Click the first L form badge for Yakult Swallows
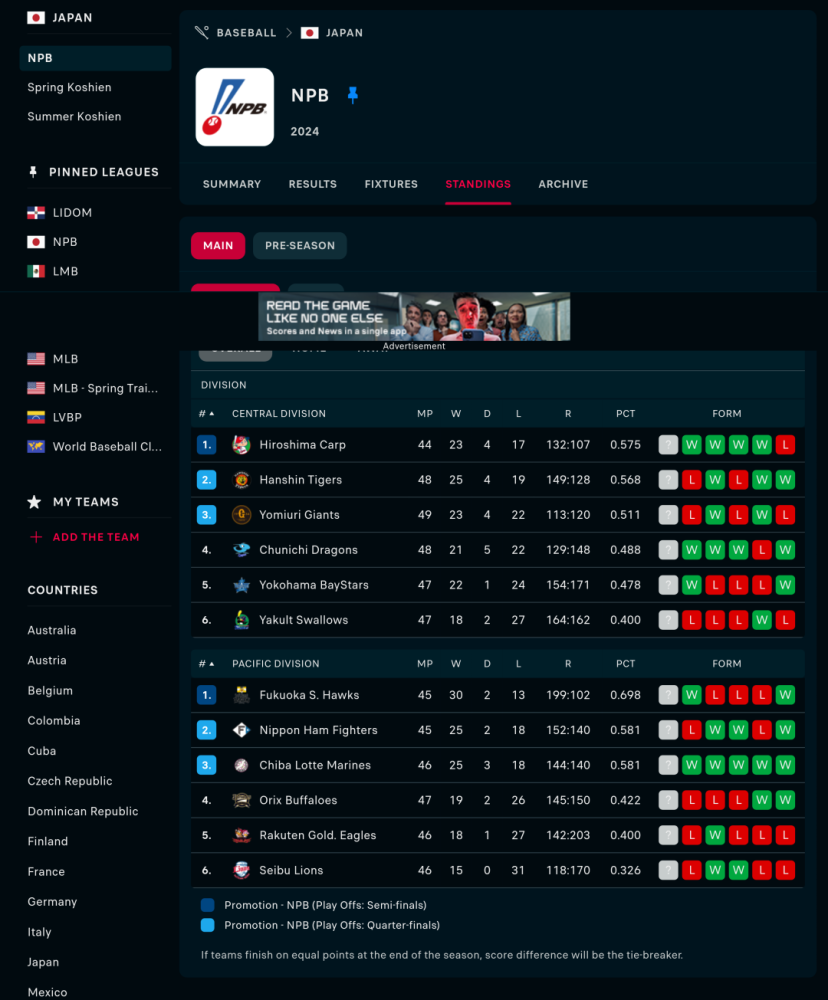 691,620
